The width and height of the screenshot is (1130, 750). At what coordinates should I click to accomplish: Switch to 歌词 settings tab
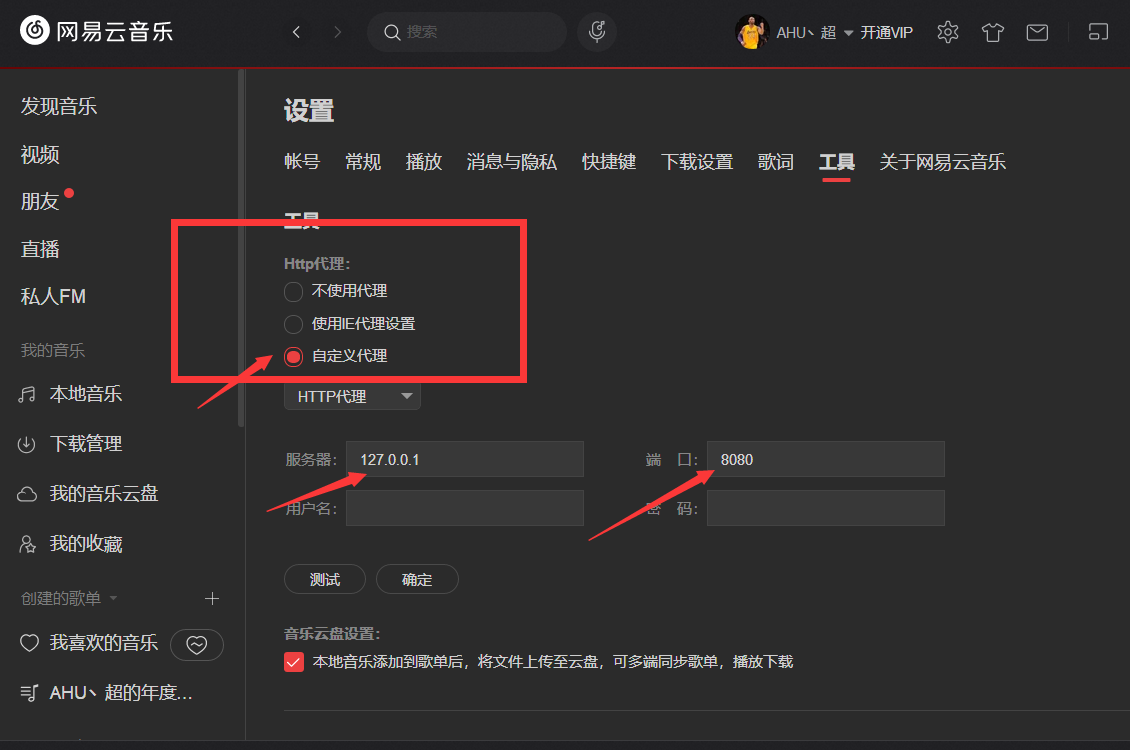tap(775, 161)
